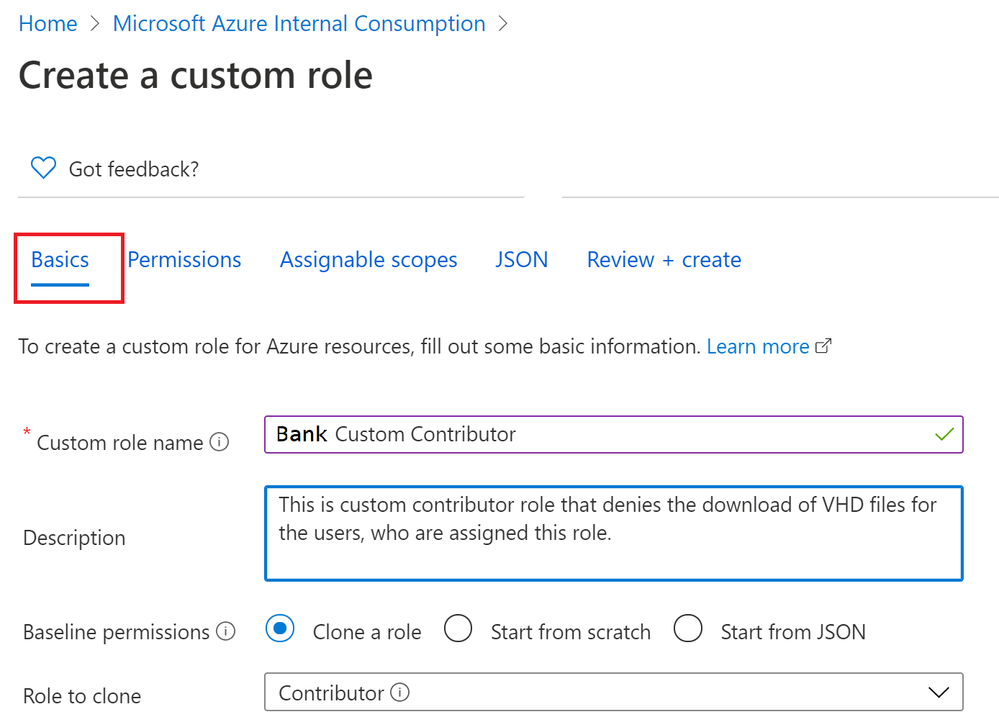Viewport: 999px width, 720px height.
Task: Select the Clone a role radio button
Action: [x=280, y=629]
